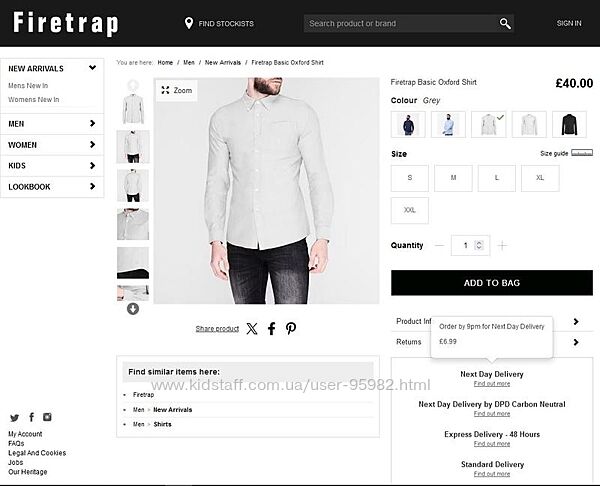Select the navy blue shirt colour swatch
The image size is (600, 486).
coord(408,124)
